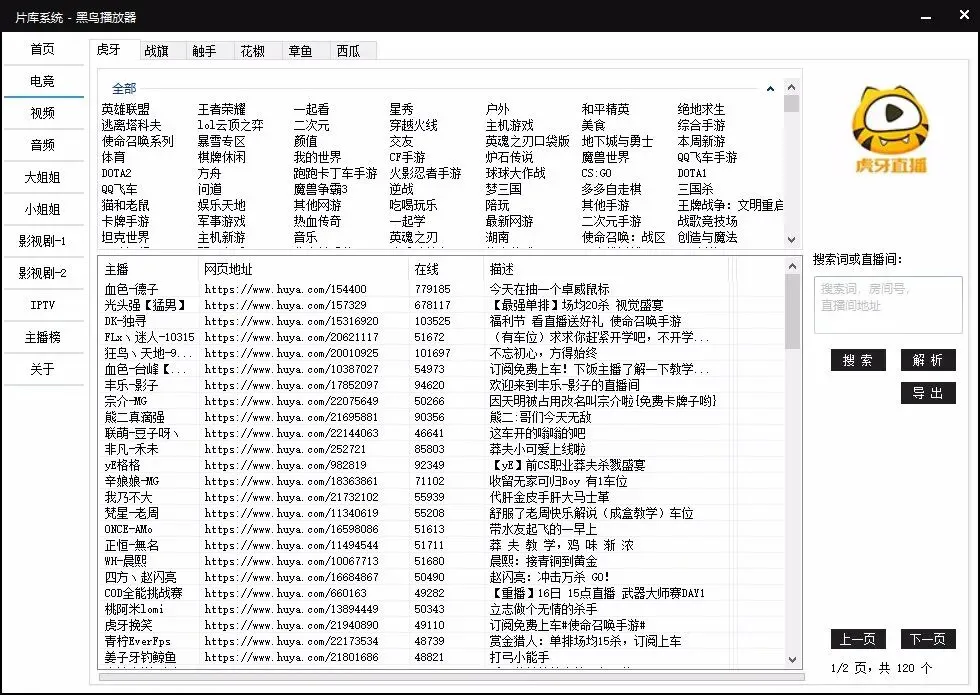Minimize the 黑鸟播放器 window
980x695 pixels.
pos(926,17)
